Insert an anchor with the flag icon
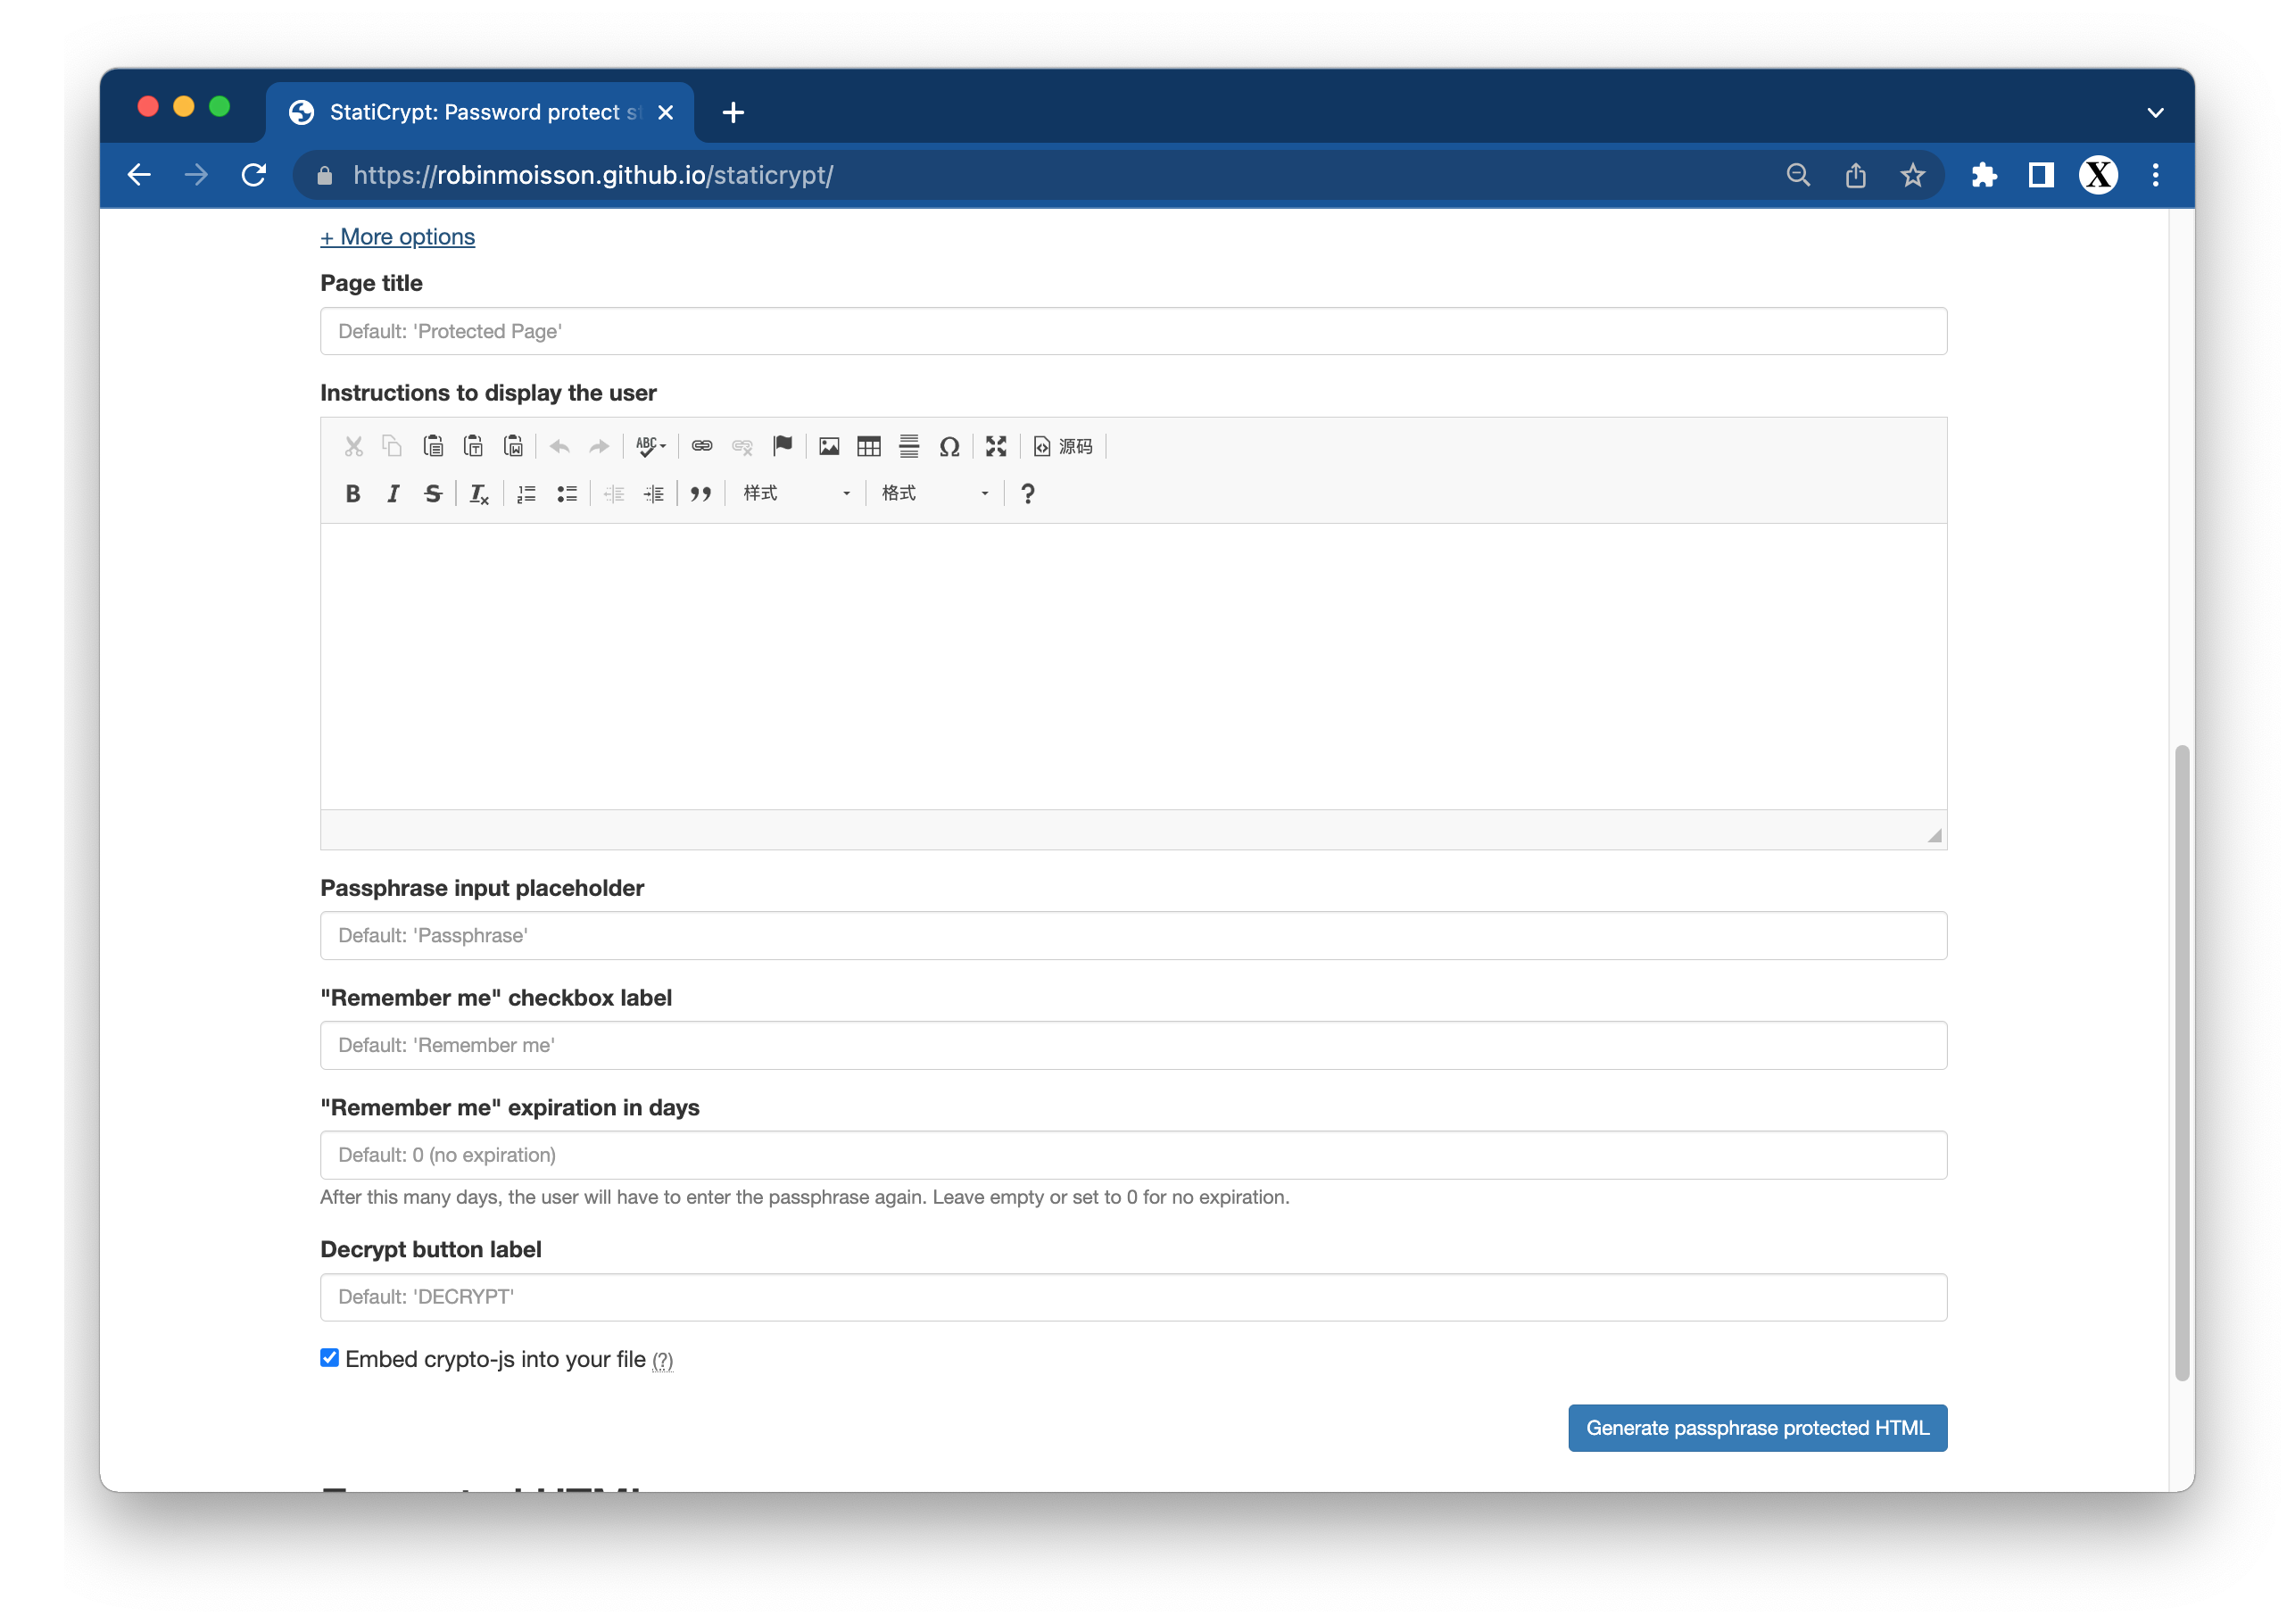2295x1624 pixels. pyautogui.click(x=782, y=446)
